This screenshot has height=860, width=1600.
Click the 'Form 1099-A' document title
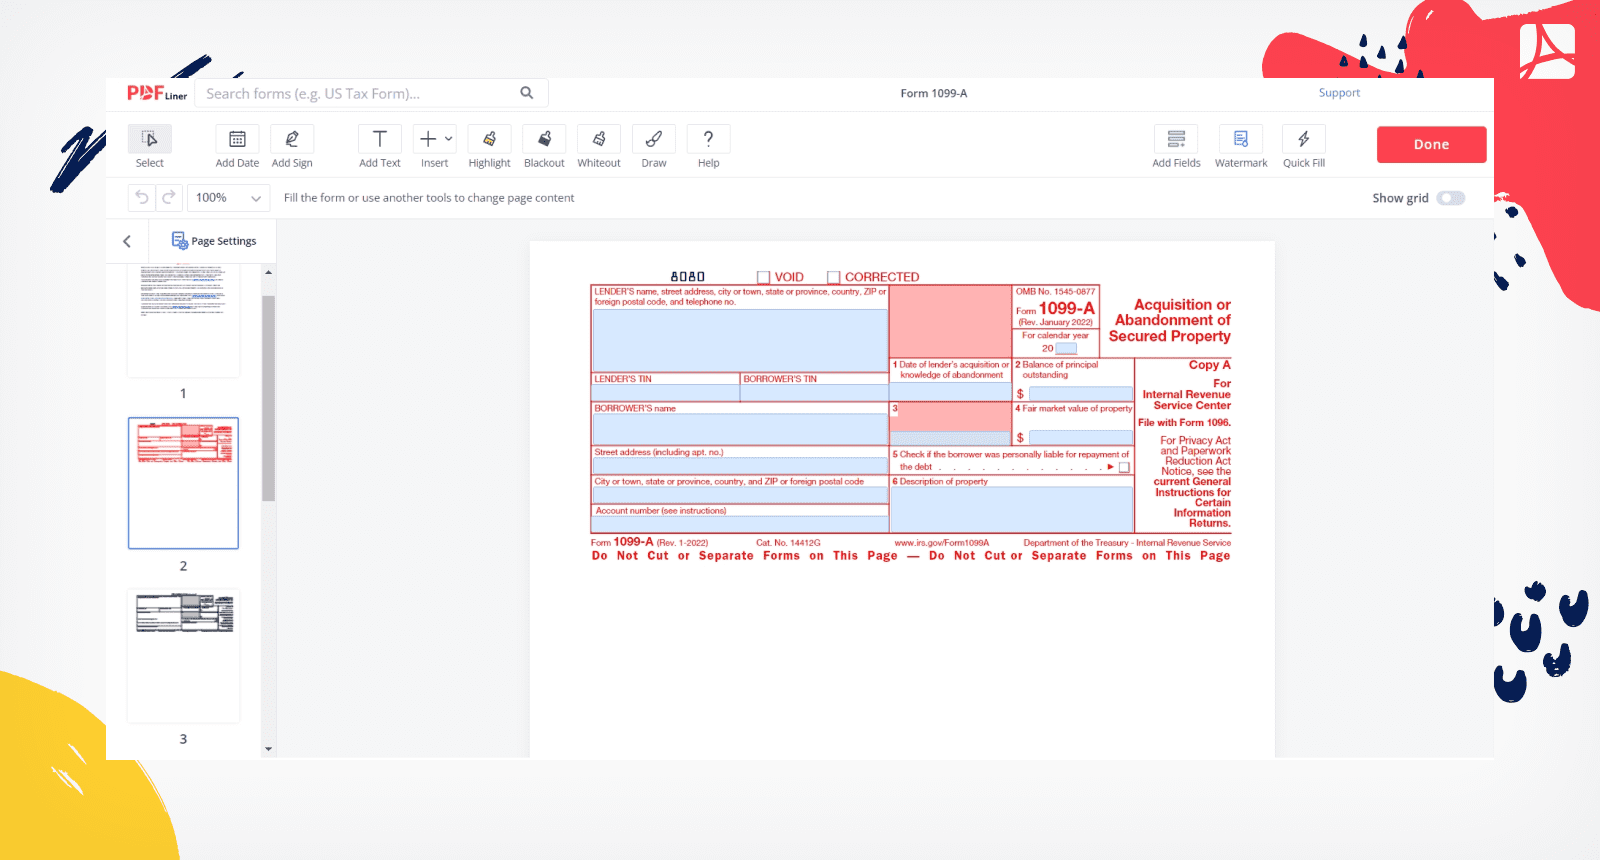pos(933,93)
